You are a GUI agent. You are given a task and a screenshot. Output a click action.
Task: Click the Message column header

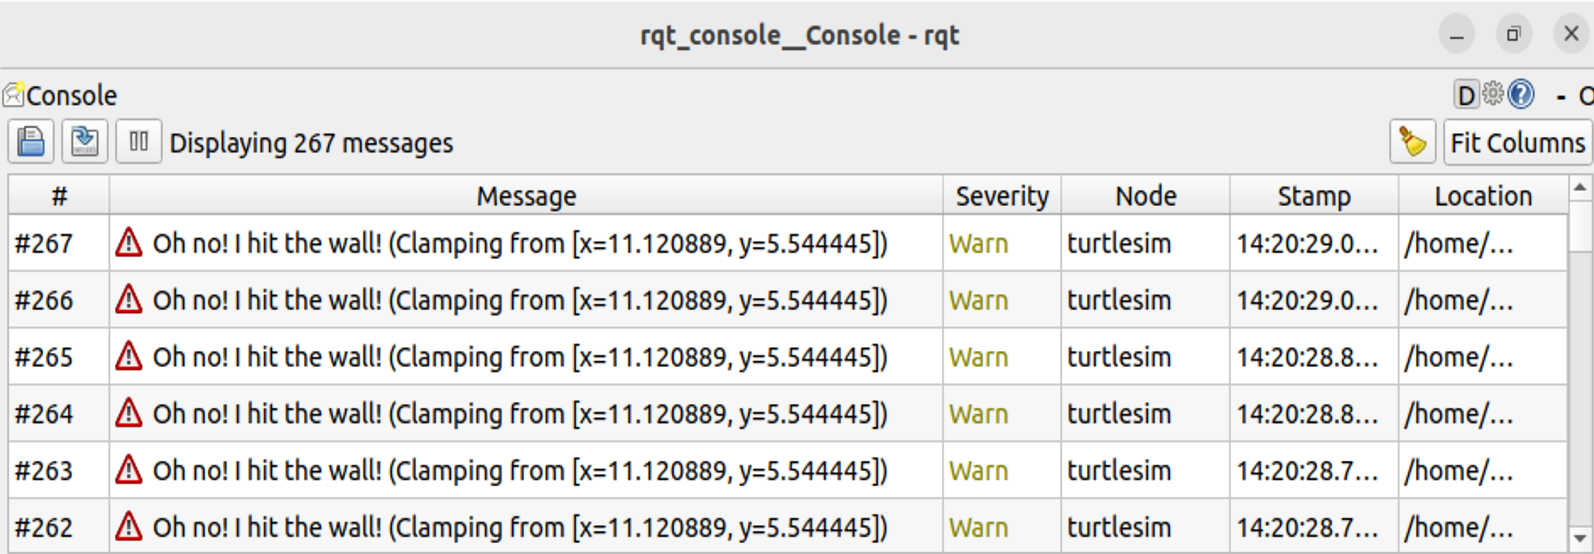526,196
